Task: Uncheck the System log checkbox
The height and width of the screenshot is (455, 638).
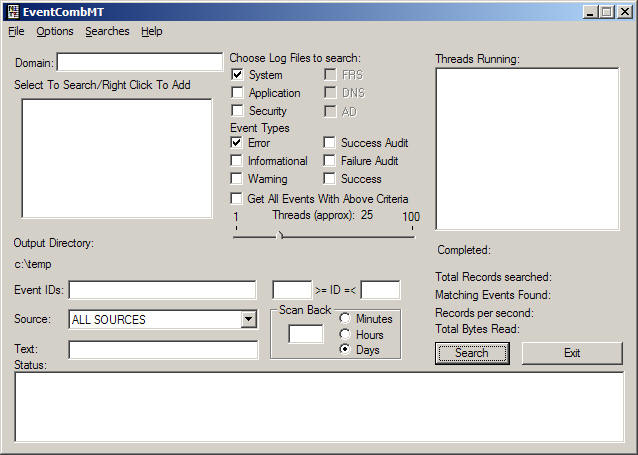Action: click(x=237, y=74)
